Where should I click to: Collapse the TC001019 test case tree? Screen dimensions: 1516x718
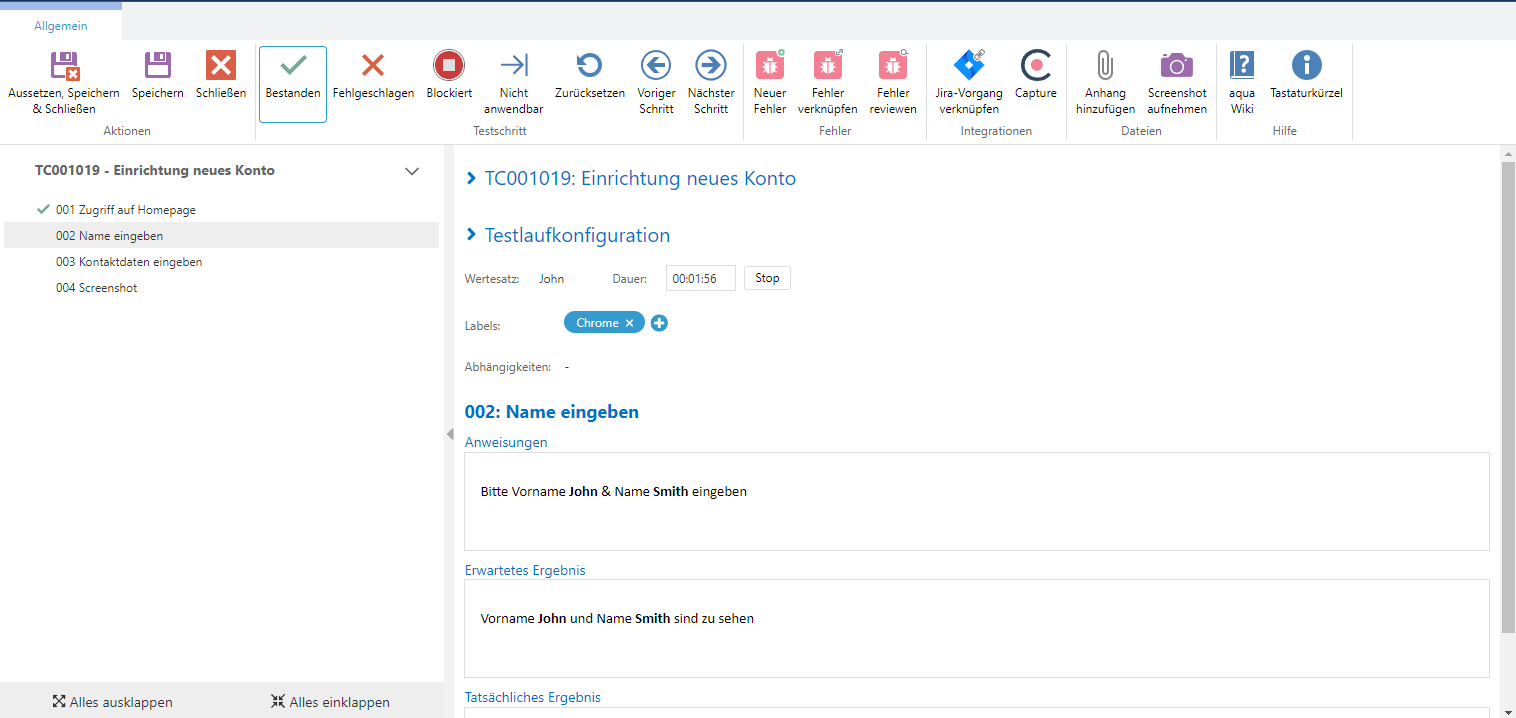412,171
